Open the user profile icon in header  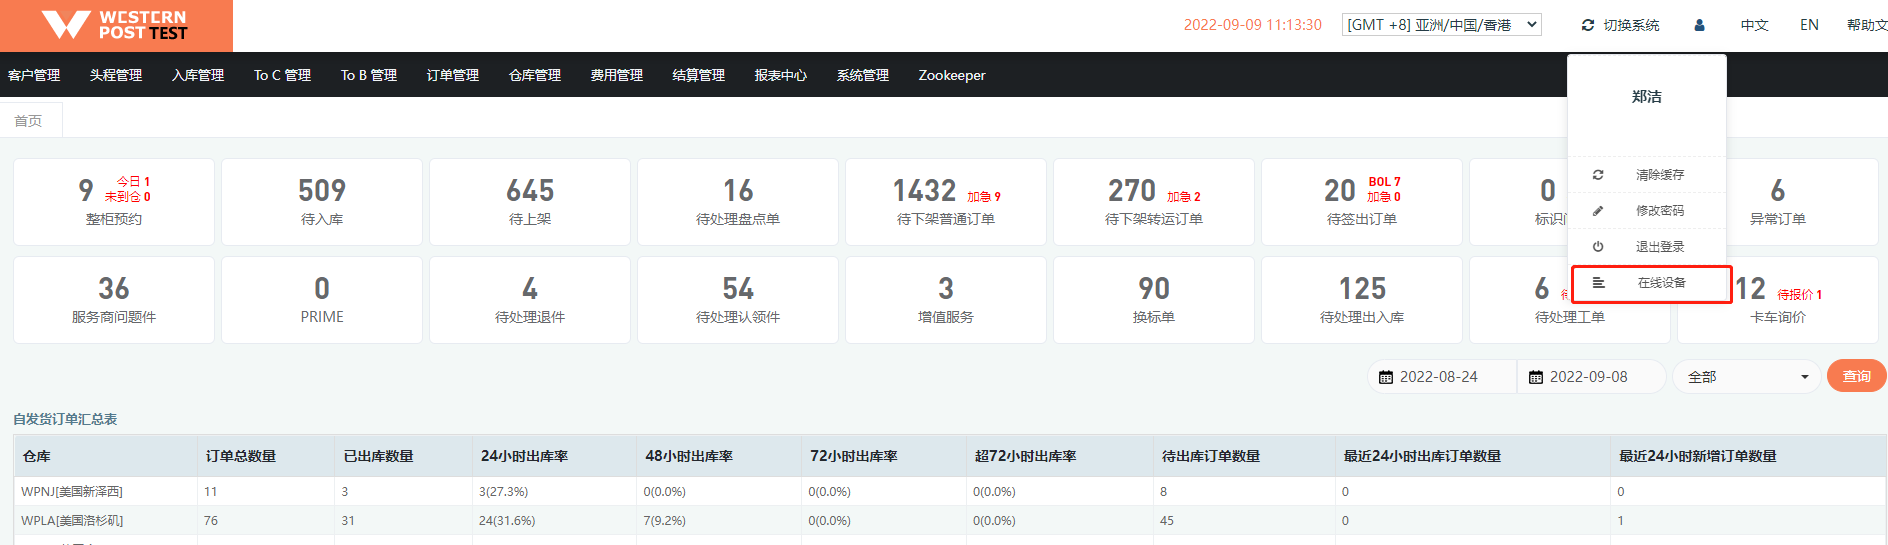coord(1699,25)
